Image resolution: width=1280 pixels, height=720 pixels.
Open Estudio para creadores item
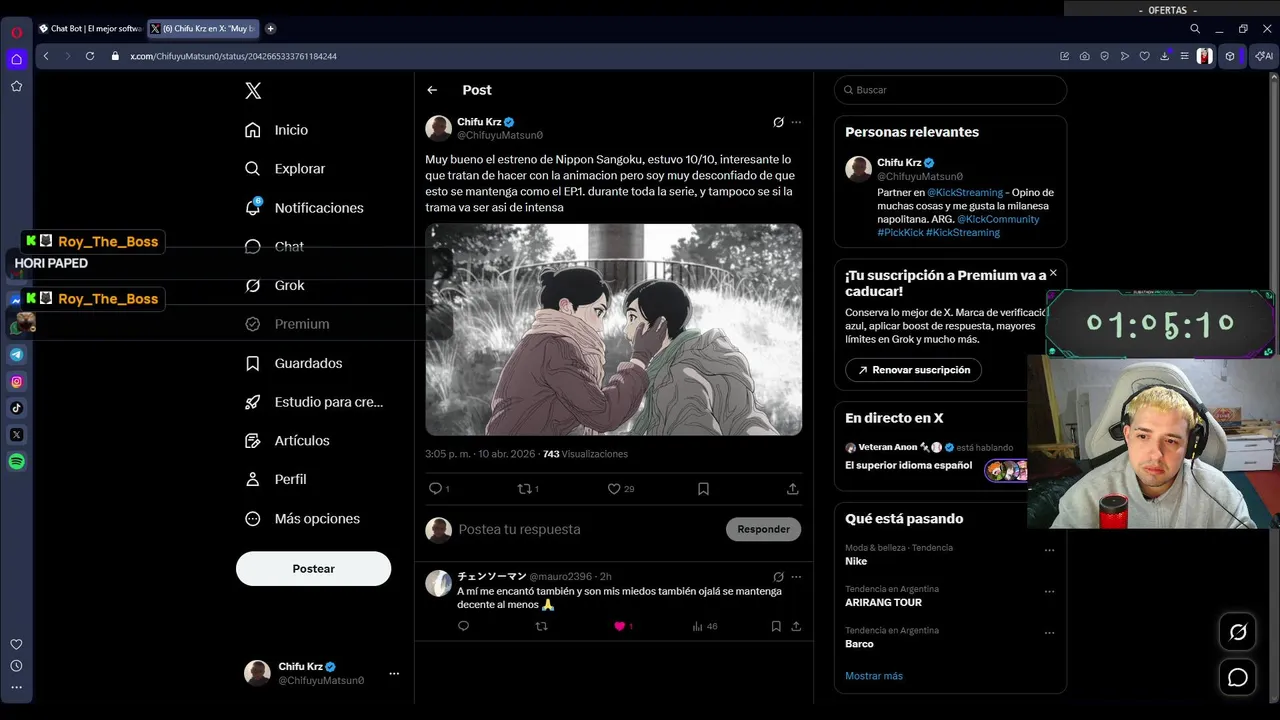314,402
